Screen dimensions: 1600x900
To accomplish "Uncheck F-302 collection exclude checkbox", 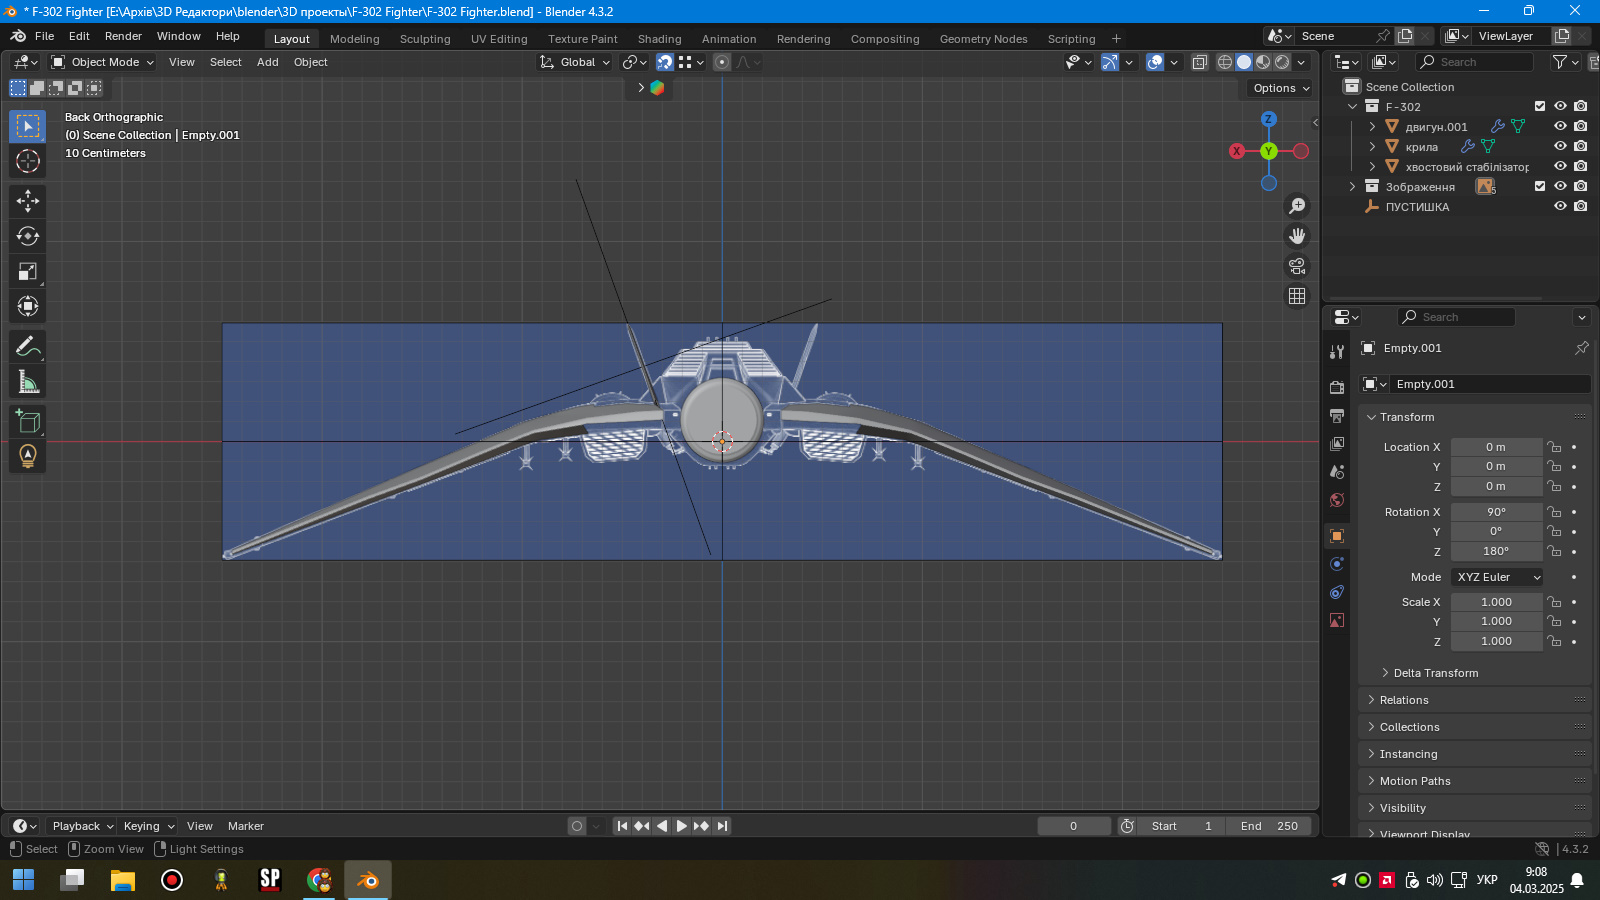I will [x=1540, y=107].
